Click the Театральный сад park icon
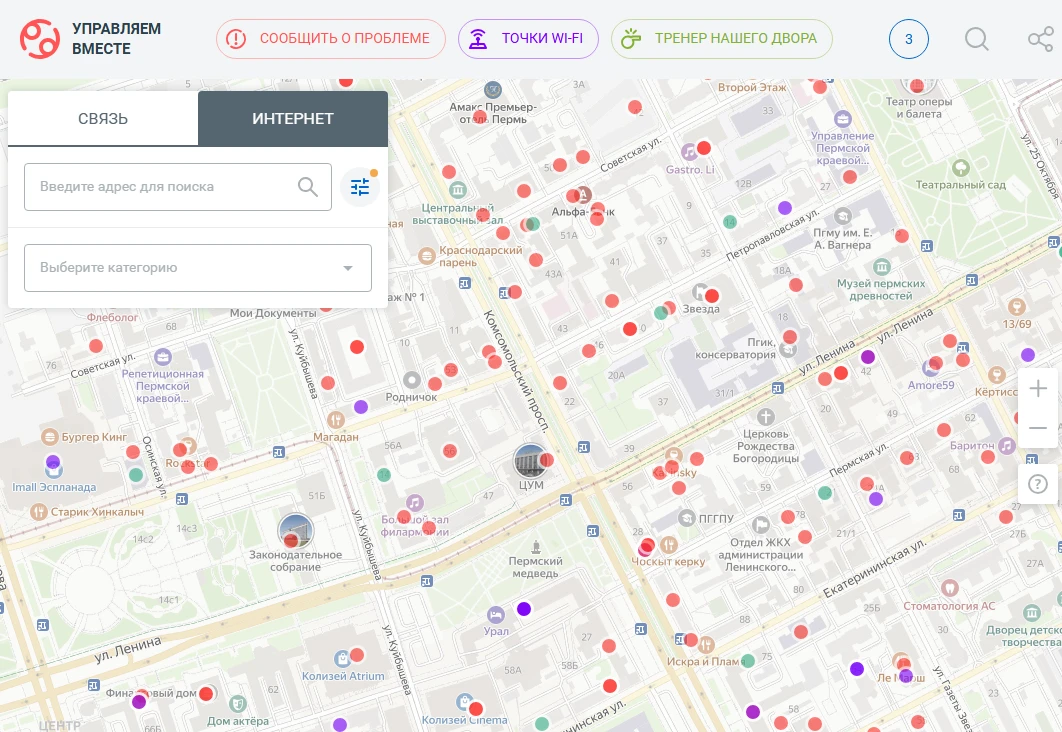This screenshot has width=1062, height=732. pos(960,167)
